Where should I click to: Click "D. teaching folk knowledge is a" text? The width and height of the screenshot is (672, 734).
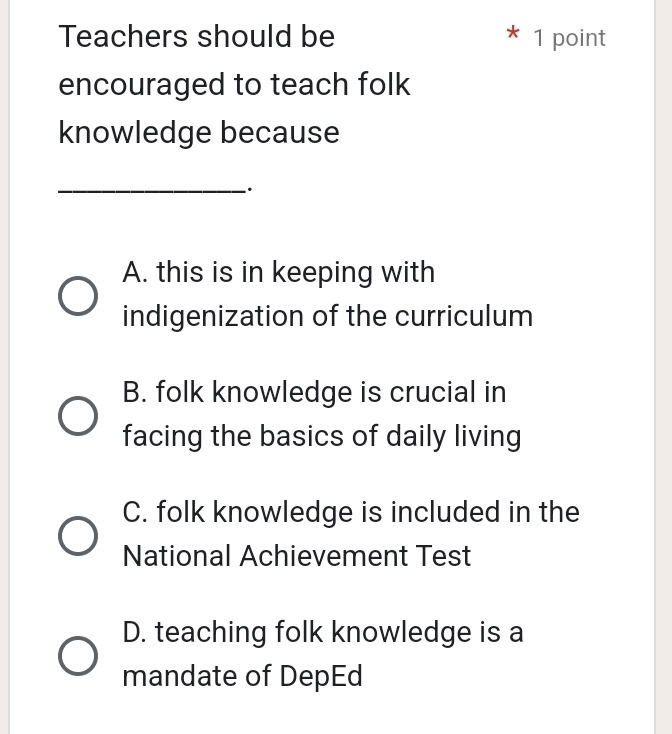point(322,632)
